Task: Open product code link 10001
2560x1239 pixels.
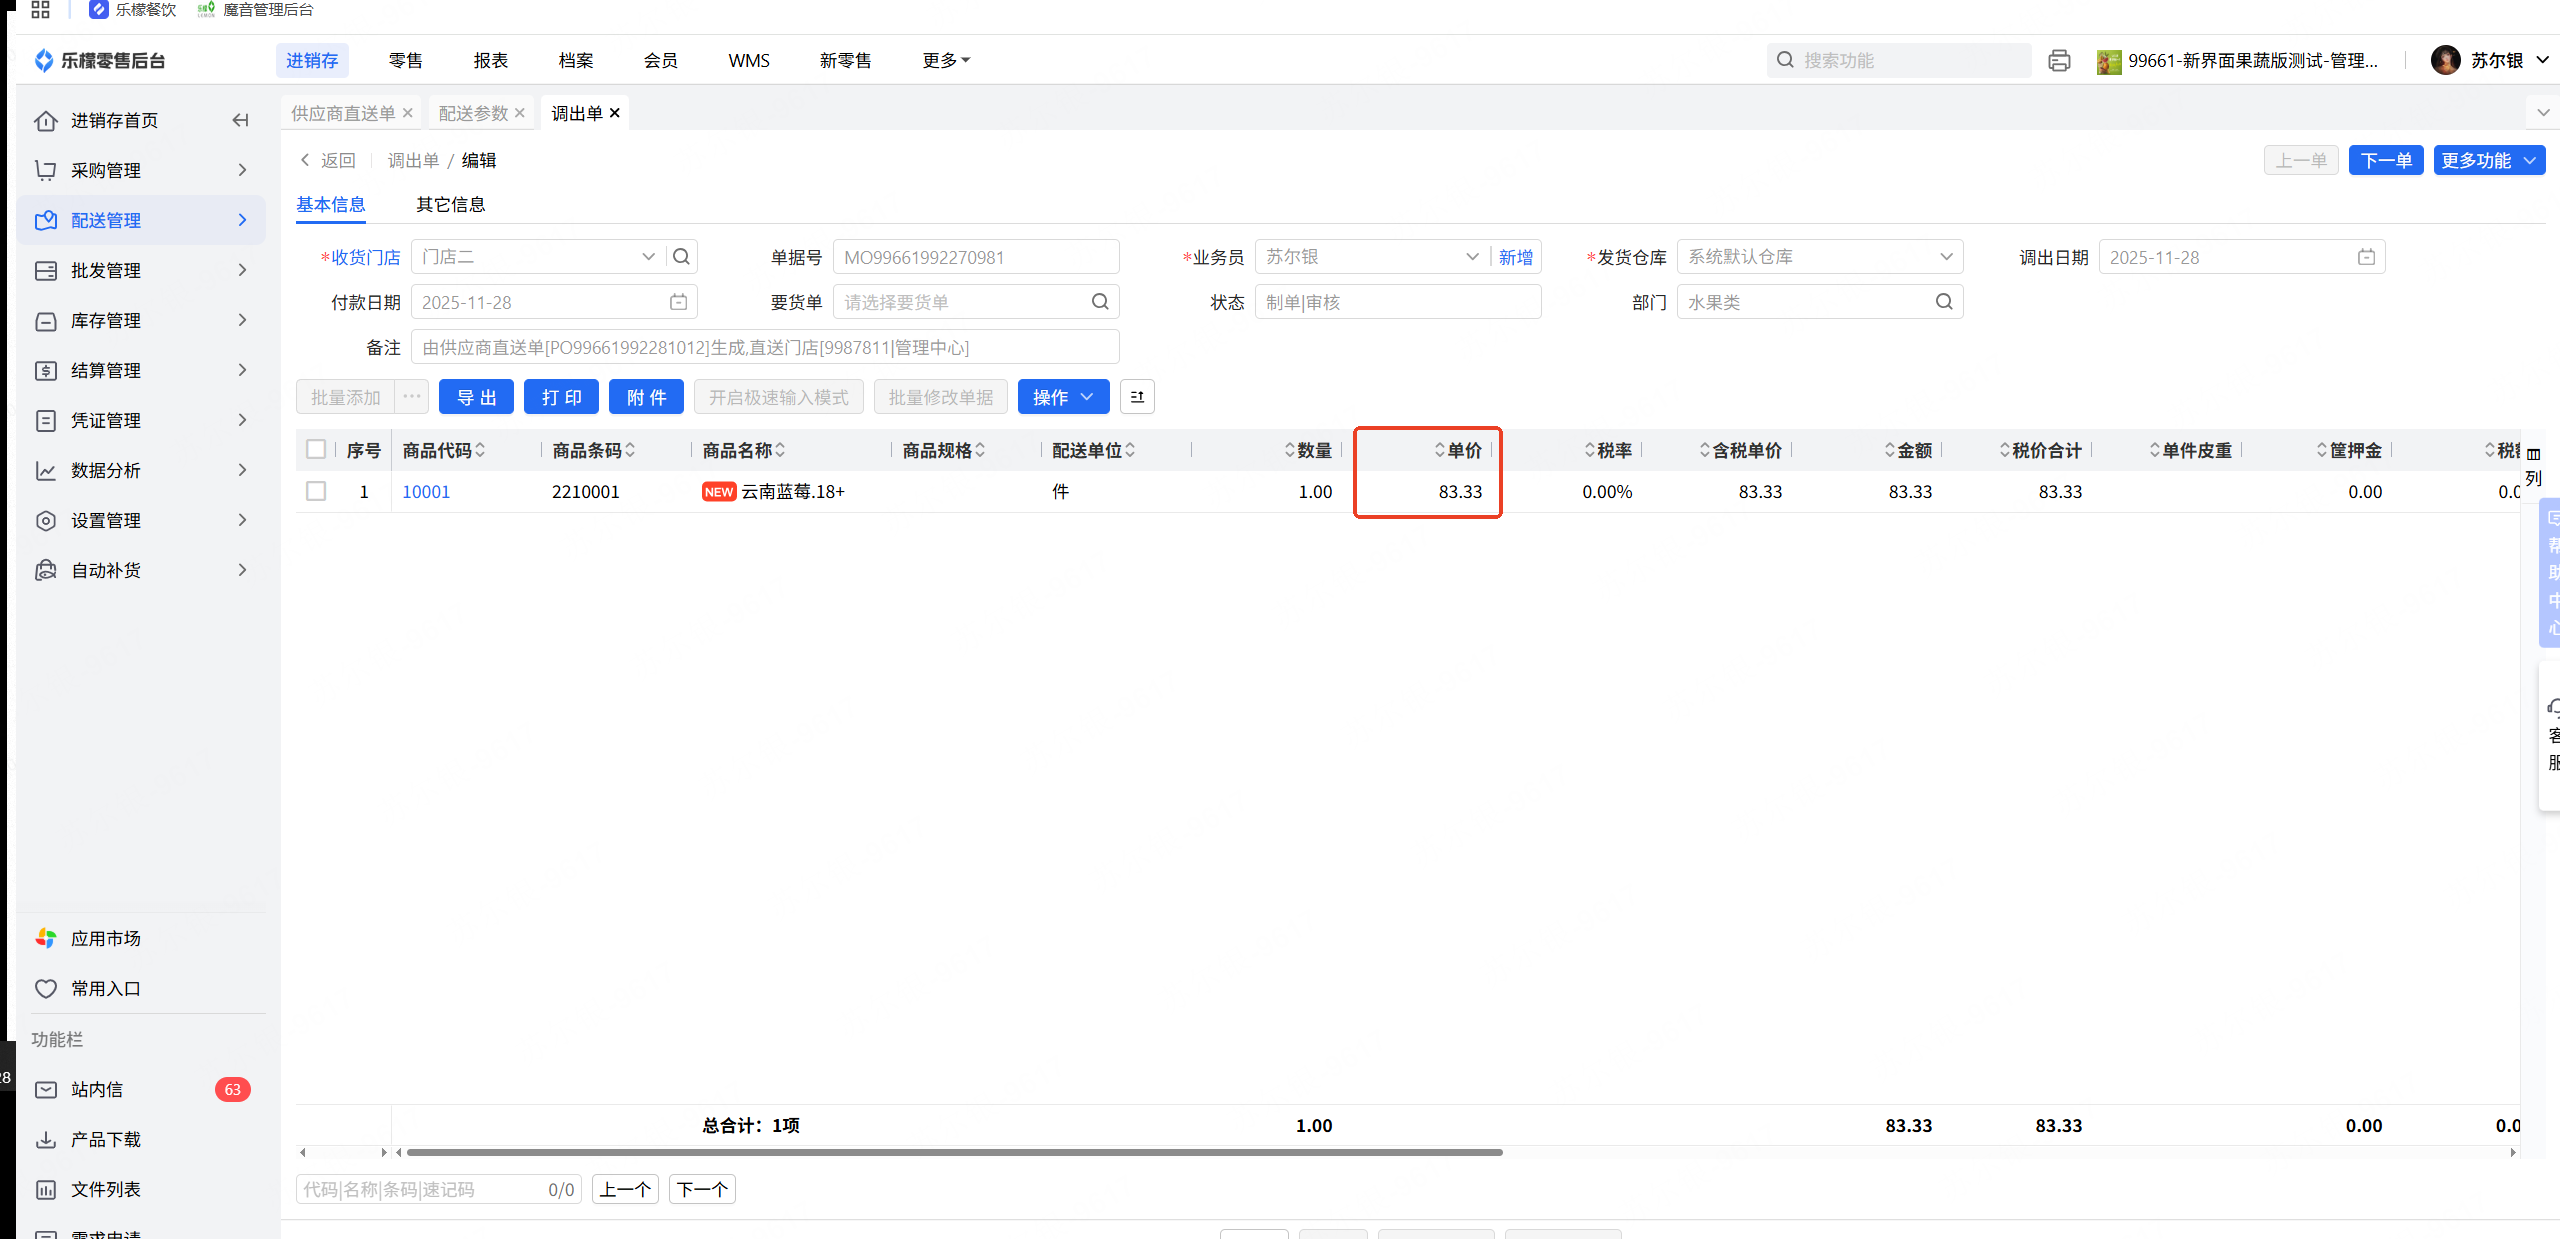Action: (x=426, y=491)
